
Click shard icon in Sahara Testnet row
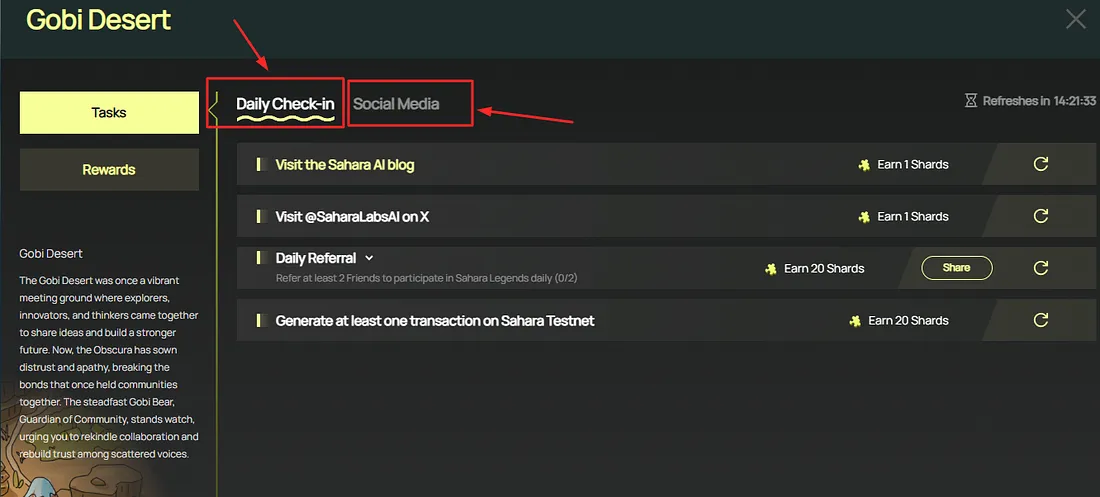tap(855, 321)
